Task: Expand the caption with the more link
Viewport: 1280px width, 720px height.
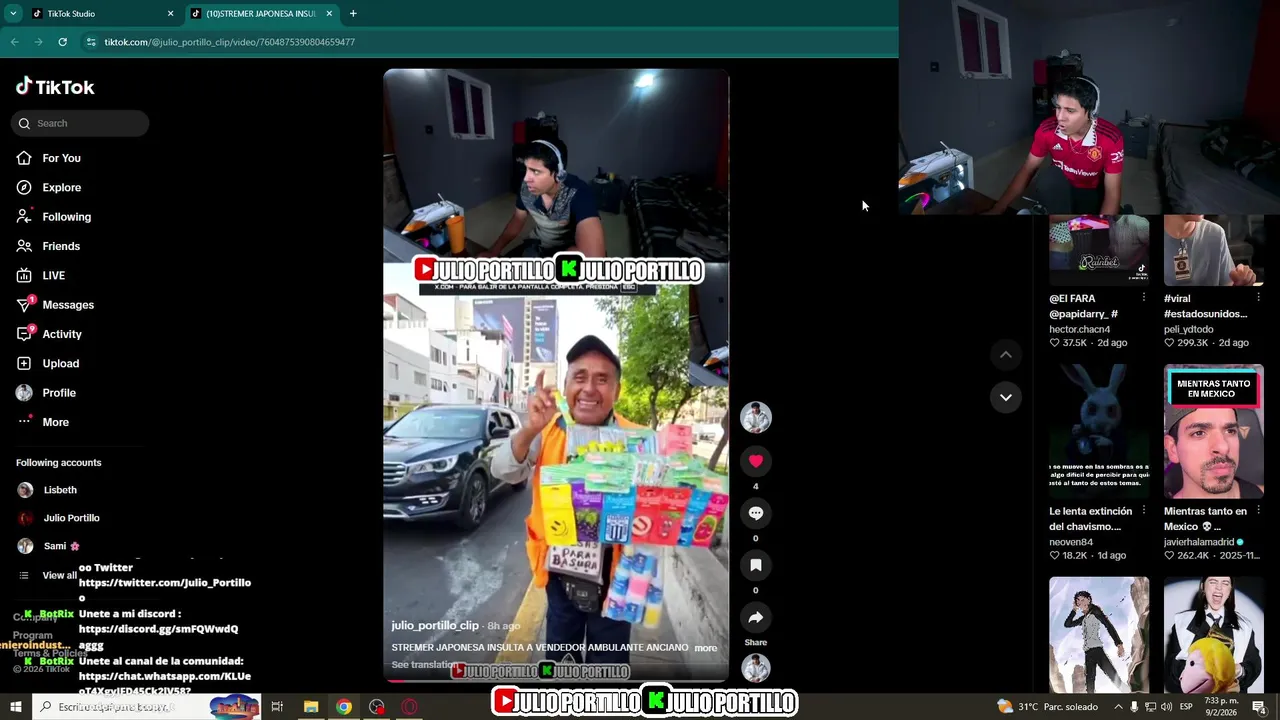Action: 706,648
